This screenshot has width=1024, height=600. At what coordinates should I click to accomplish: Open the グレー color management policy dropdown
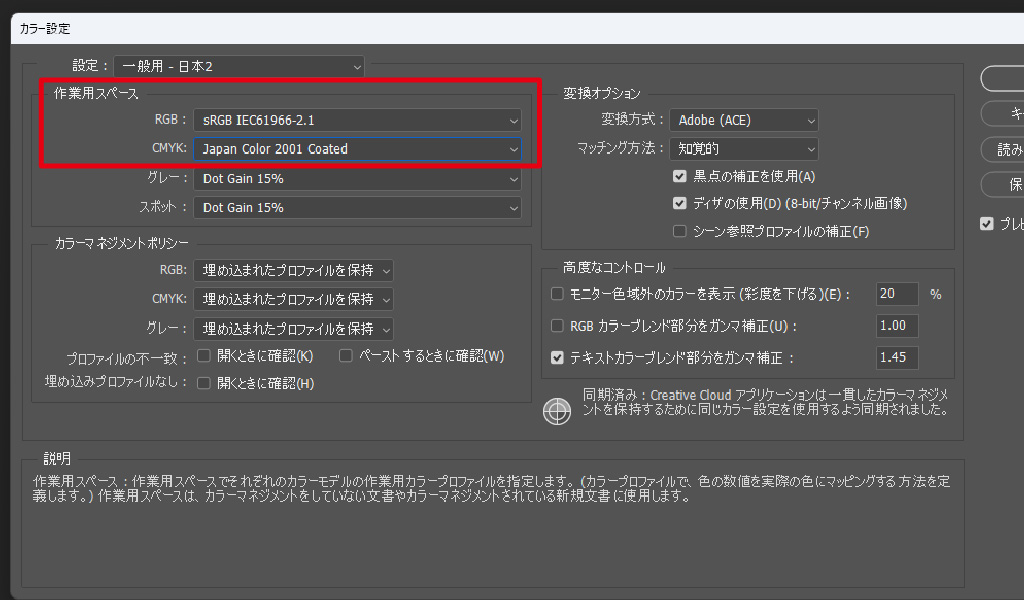[x=294, y=328]
